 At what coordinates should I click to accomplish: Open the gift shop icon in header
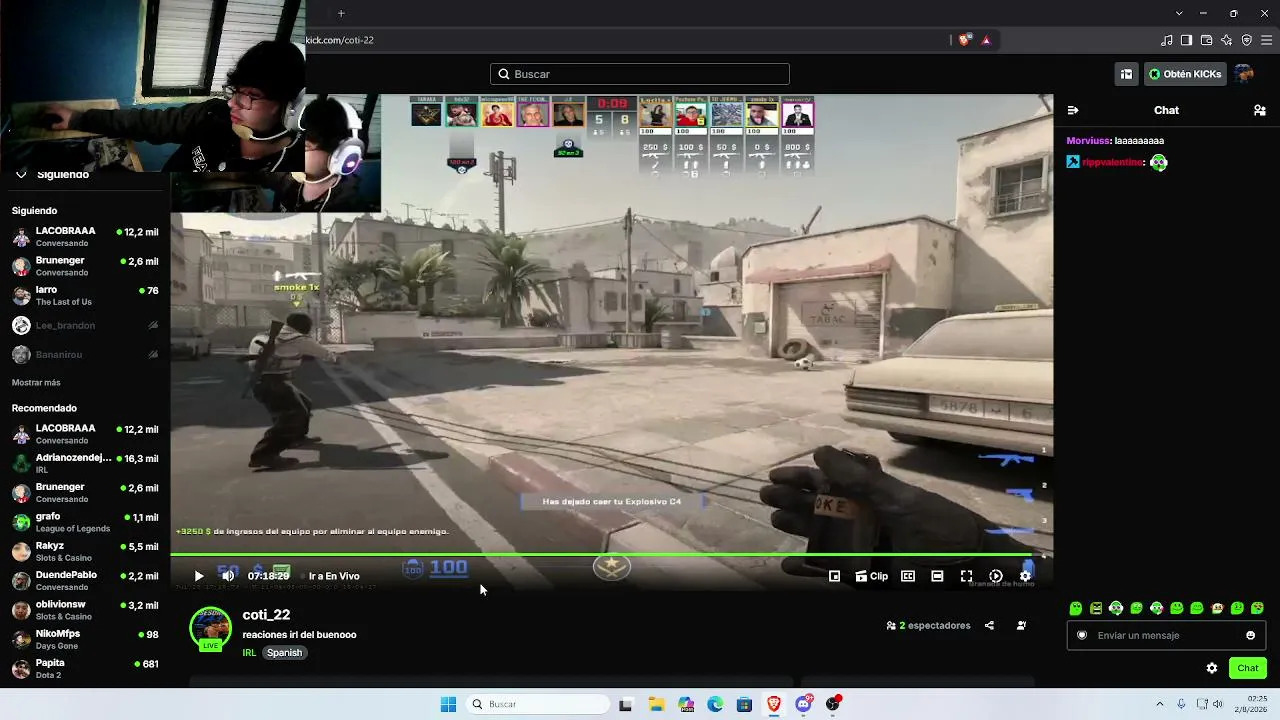pyautogui.click(x=1126, y=74)
